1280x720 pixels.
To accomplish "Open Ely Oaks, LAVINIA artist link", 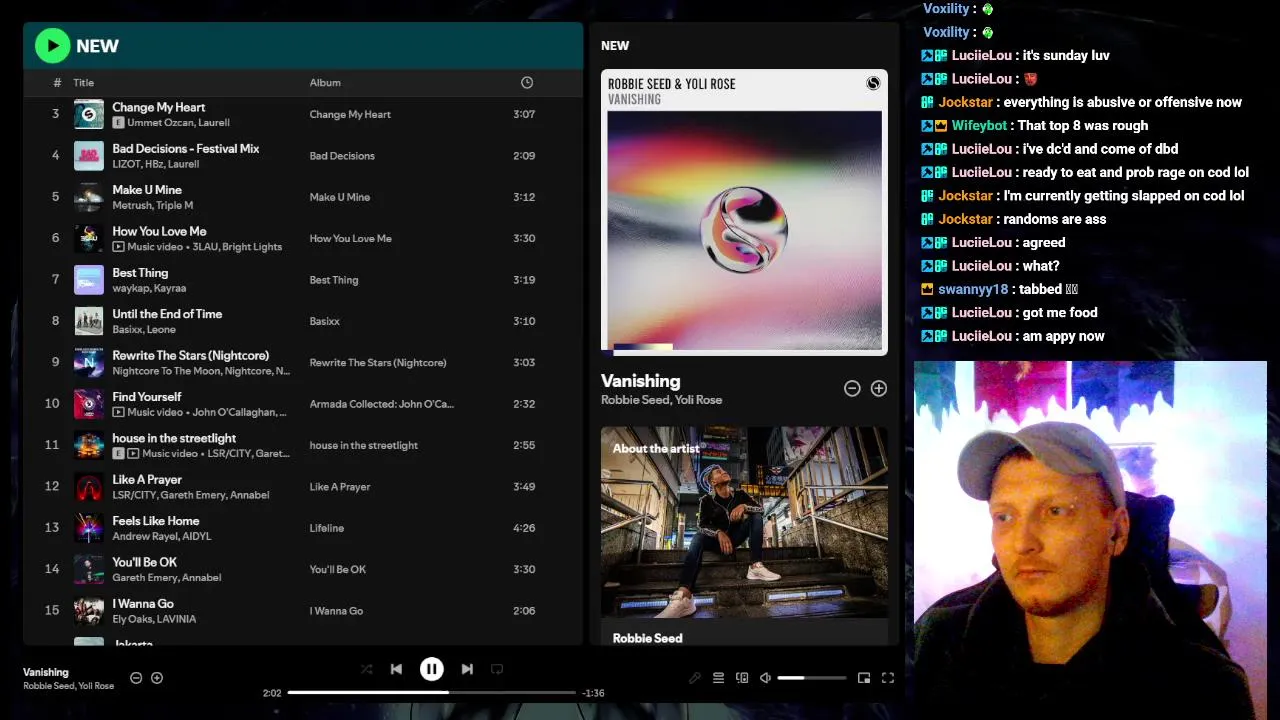I will pyautogui.click(x=154, y=619).
